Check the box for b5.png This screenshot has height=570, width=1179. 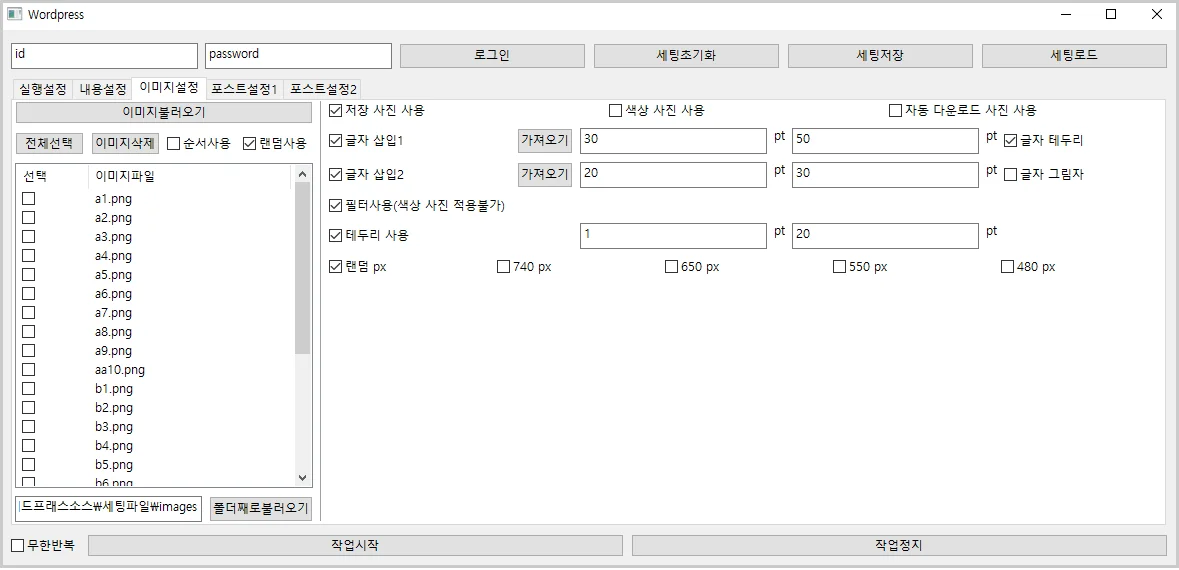29,465
